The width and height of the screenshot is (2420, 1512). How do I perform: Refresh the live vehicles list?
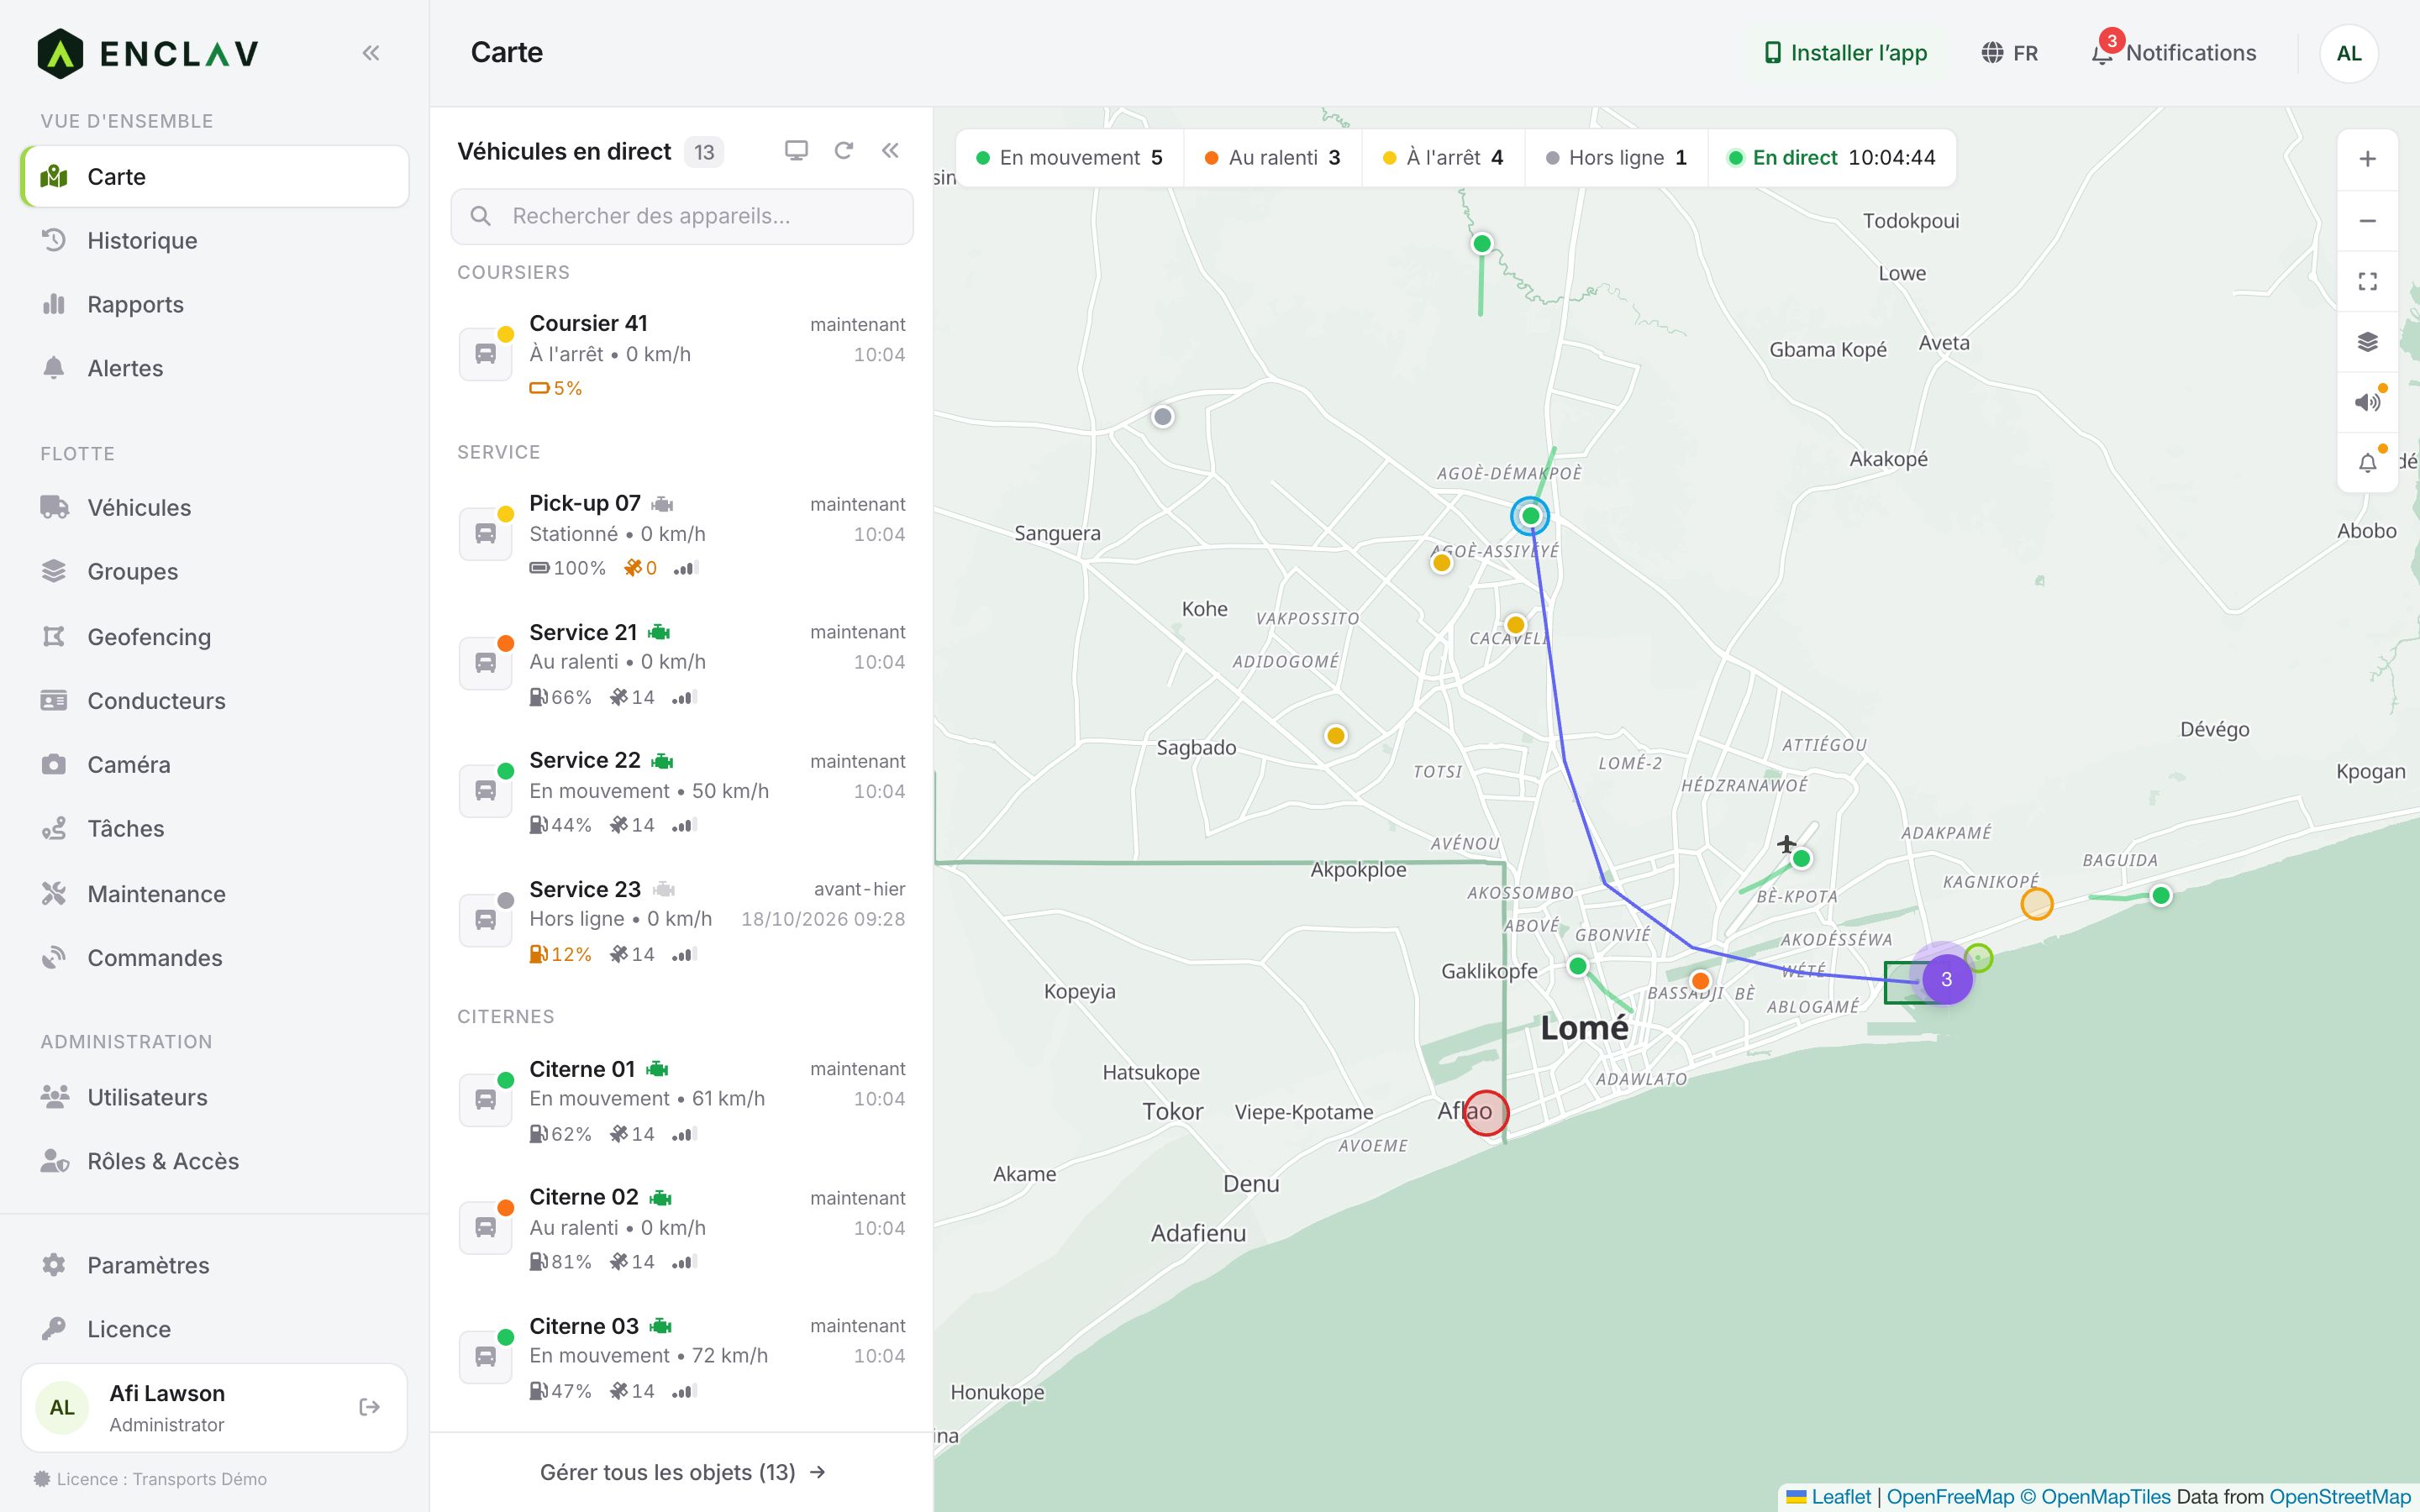pos(843,151)
